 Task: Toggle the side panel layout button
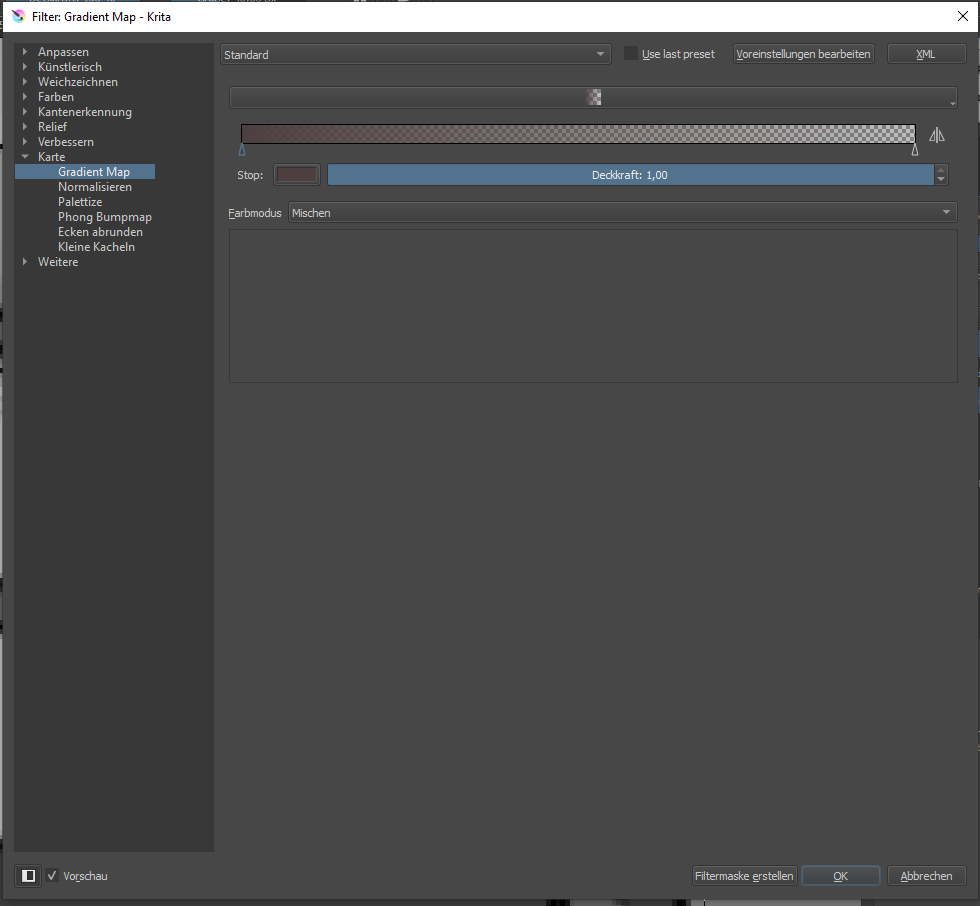click(29, 876)
